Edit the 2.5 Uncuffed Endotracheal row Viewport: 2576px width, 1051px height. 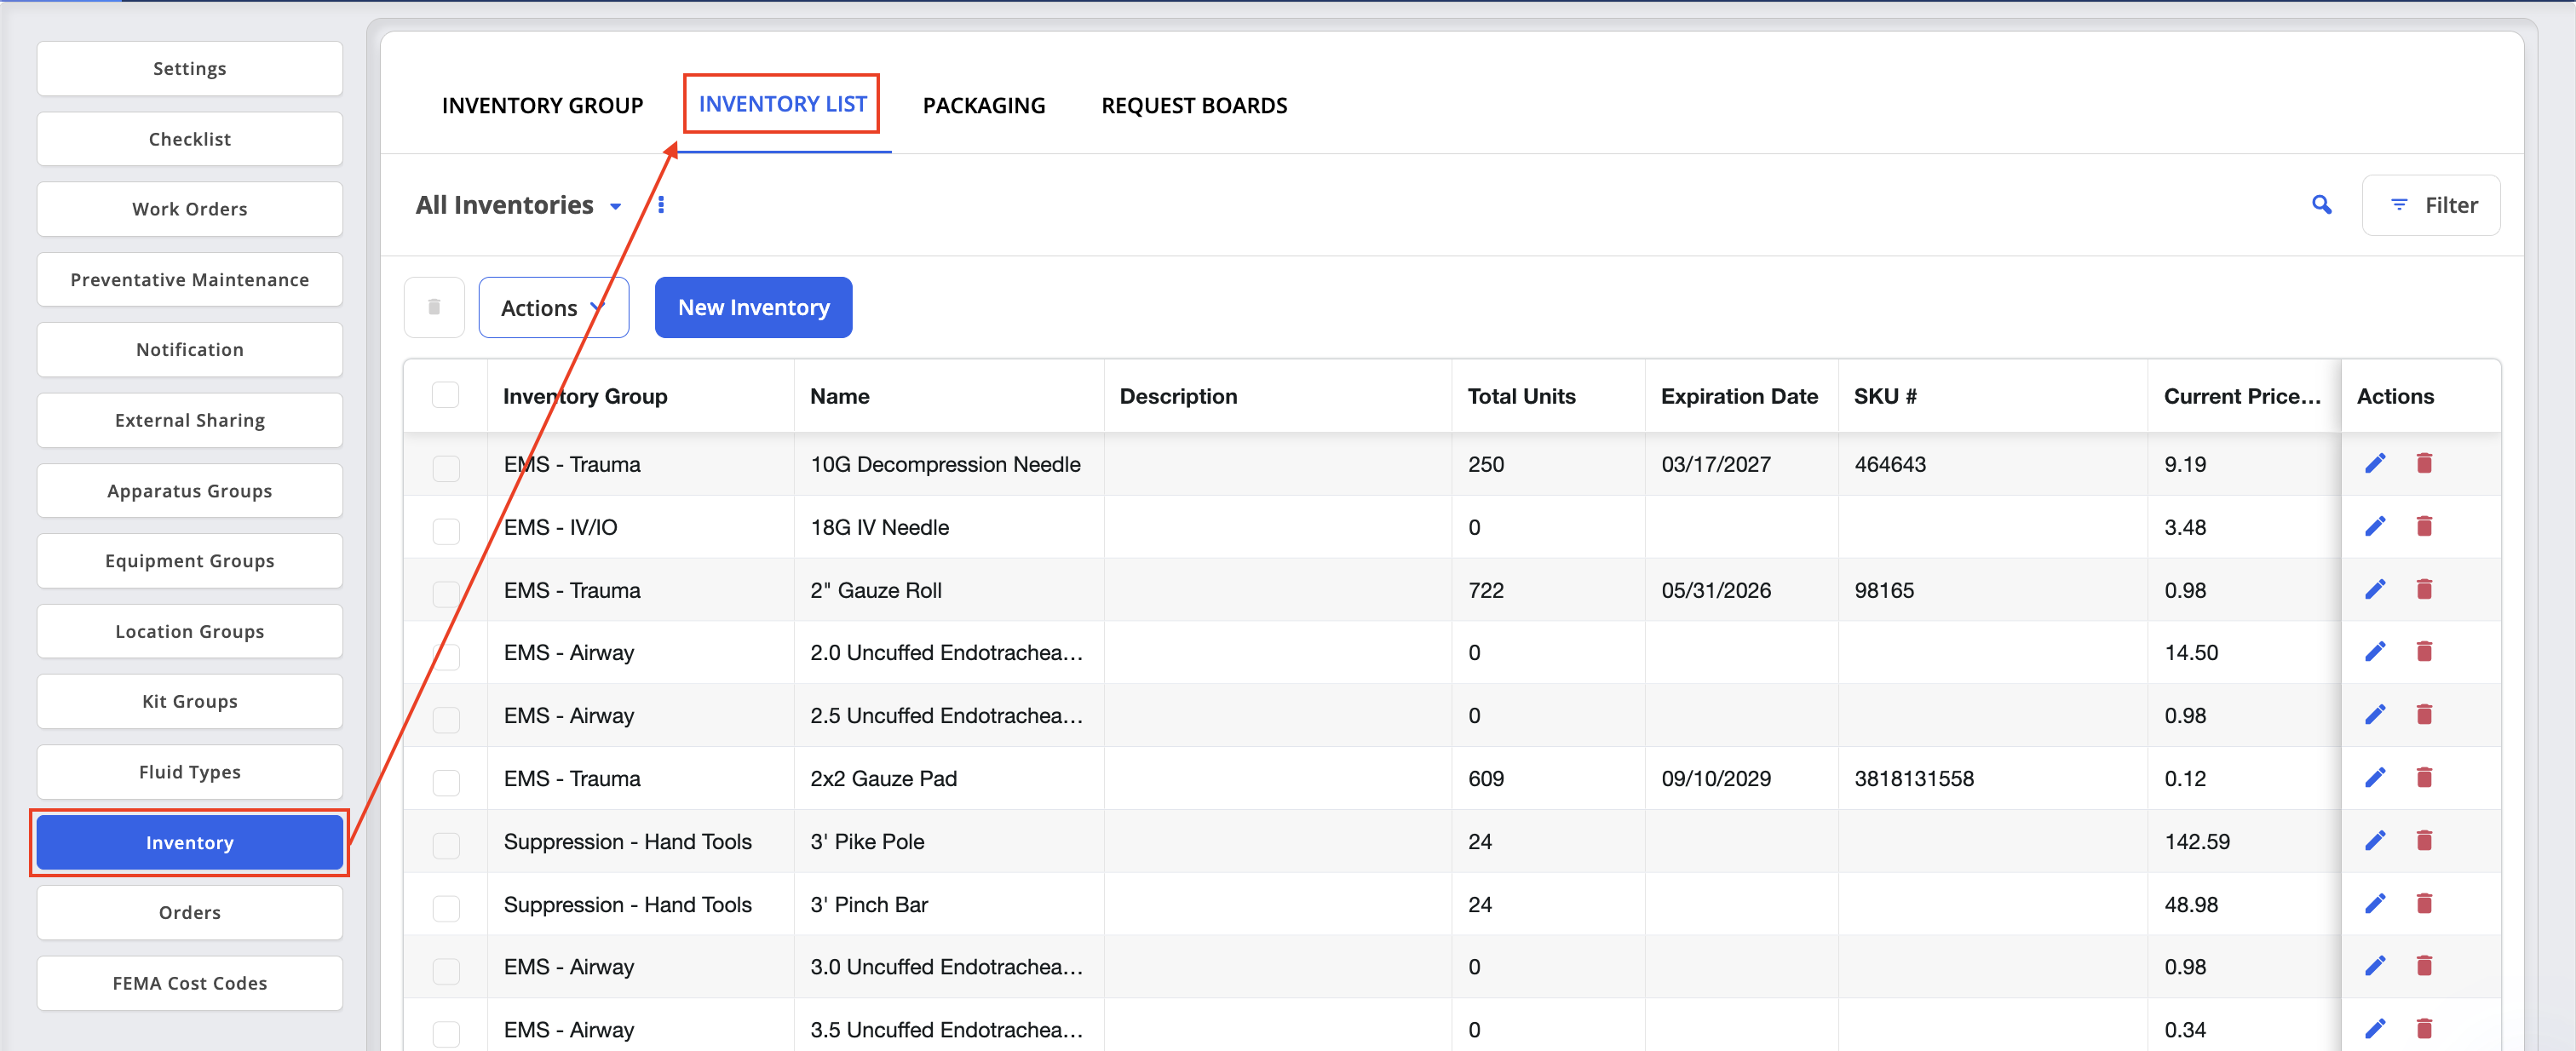(2375, 714)
